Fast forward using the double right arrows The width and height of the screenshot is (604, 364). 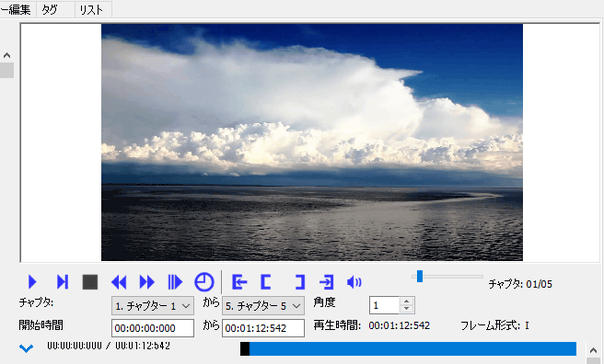(147, 282)
